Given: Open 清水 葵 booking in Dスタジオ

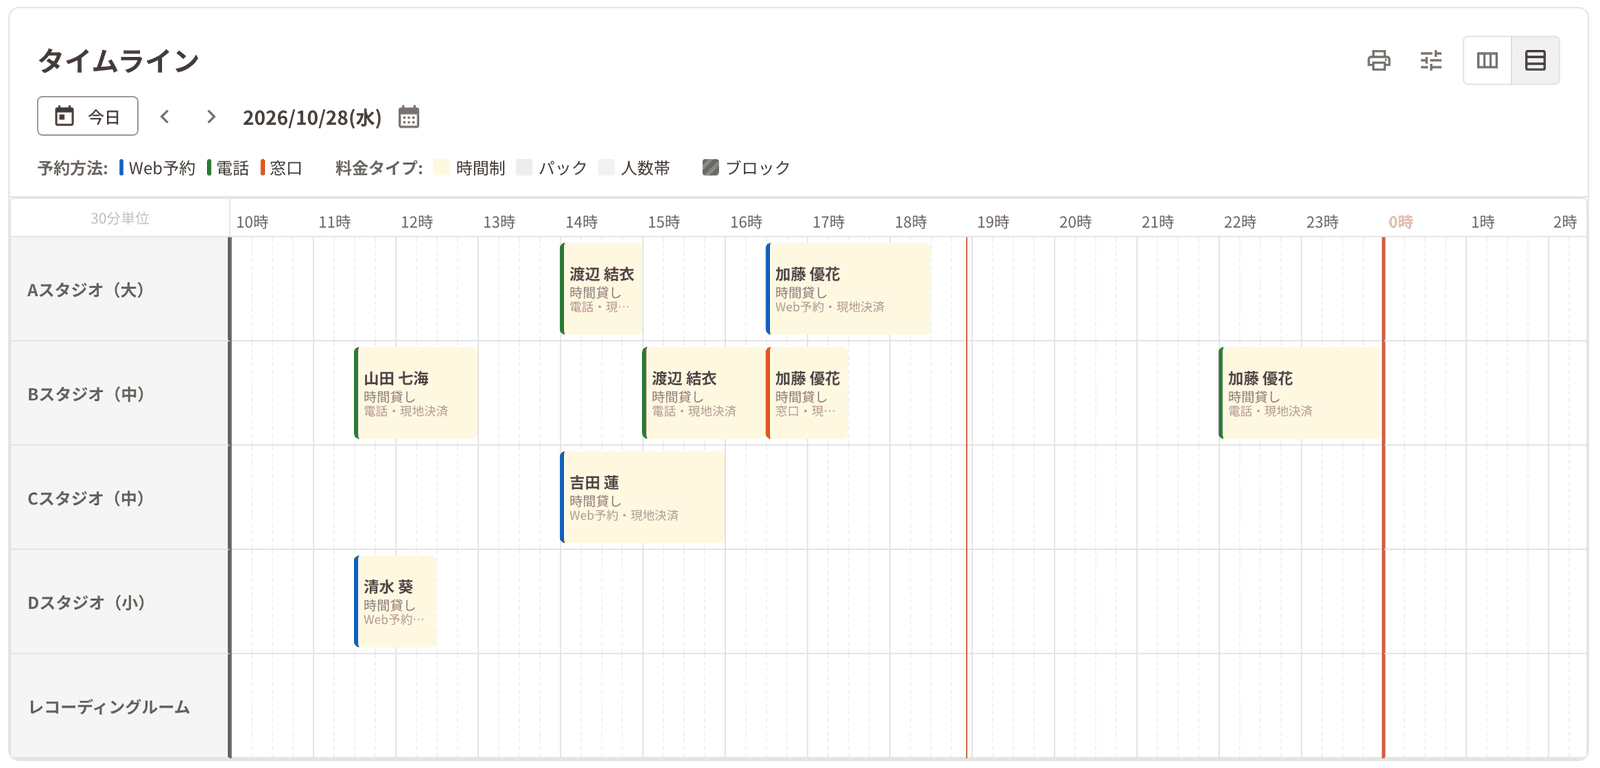Looking at the screenshot, I should pos(395,601).
